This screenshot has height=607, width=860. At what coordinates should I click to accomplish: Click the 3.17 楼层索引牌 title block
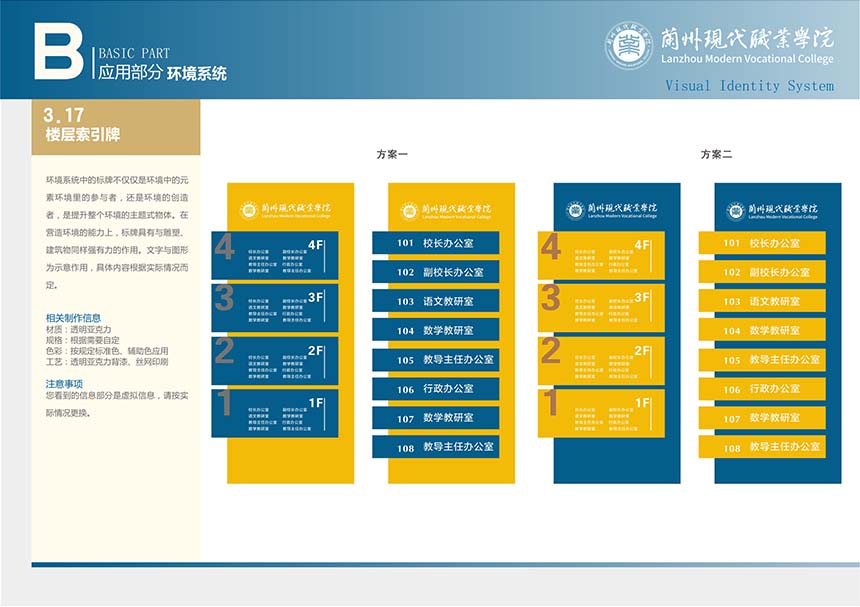click(100, 126)
